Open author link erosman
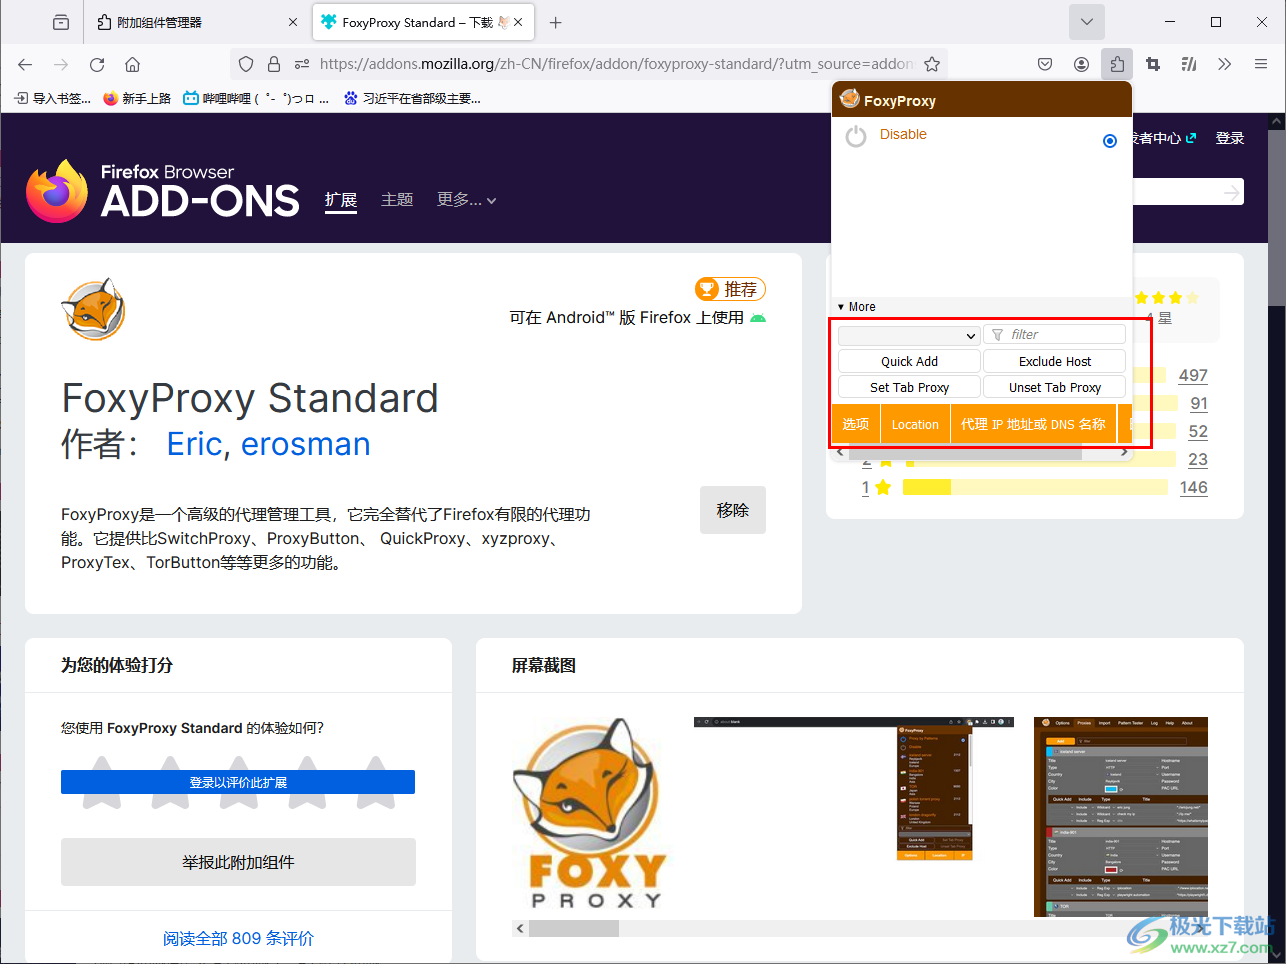The width and height of the screenshot is (1286, 964). (306, 444)
